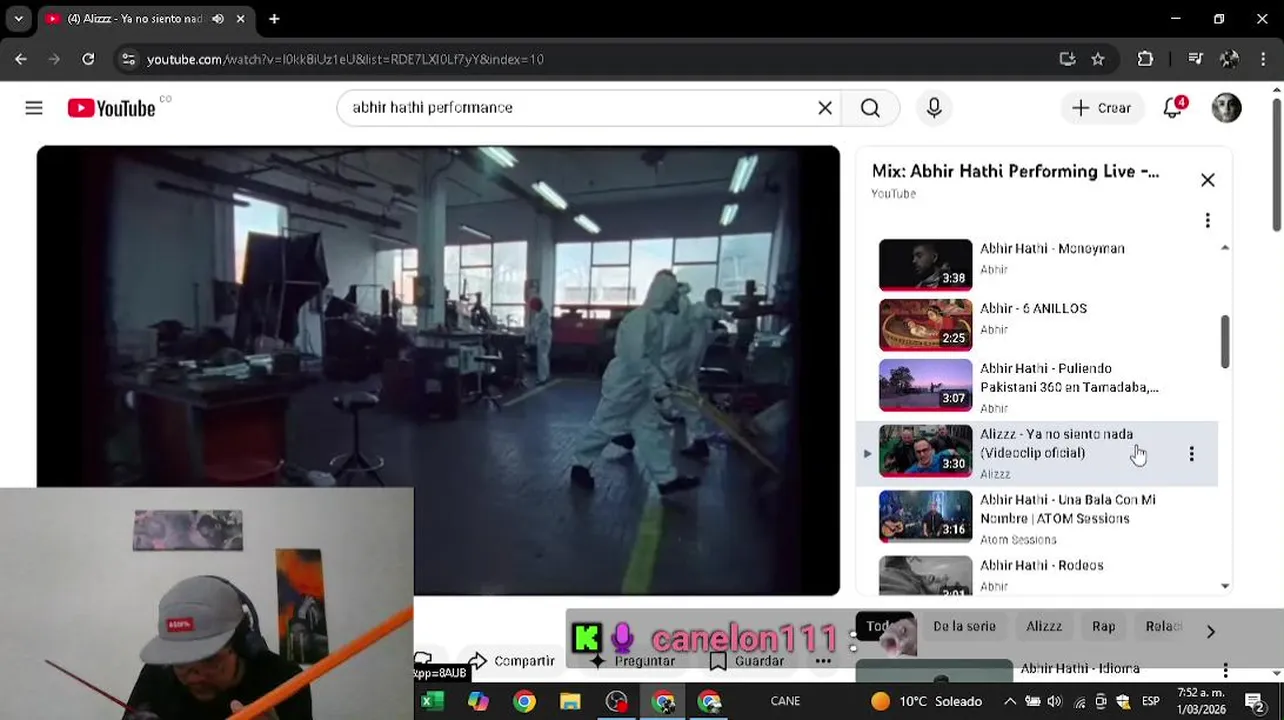Click 'Atom Sessions' channel name
Screen dimensions: 1284x720
pos(1018,540)
